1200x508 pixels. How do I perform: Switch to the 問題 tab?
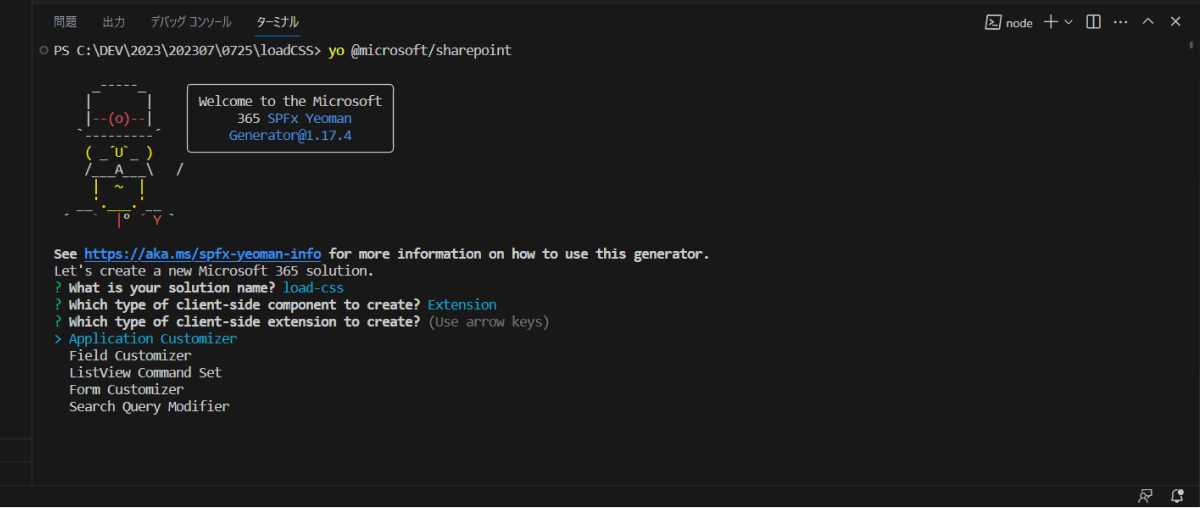[x=65, y=22]
